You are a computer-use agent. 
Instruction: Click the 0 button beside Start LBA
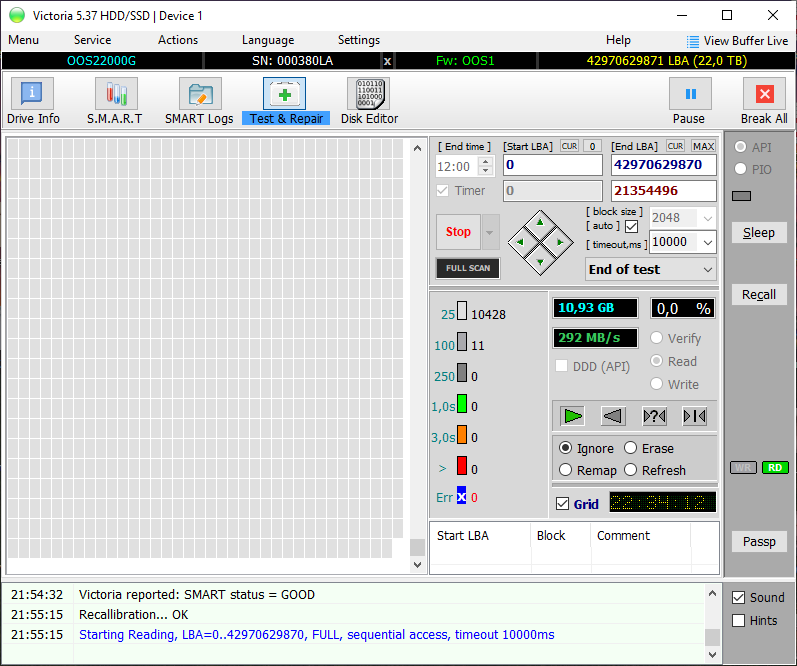592,146
